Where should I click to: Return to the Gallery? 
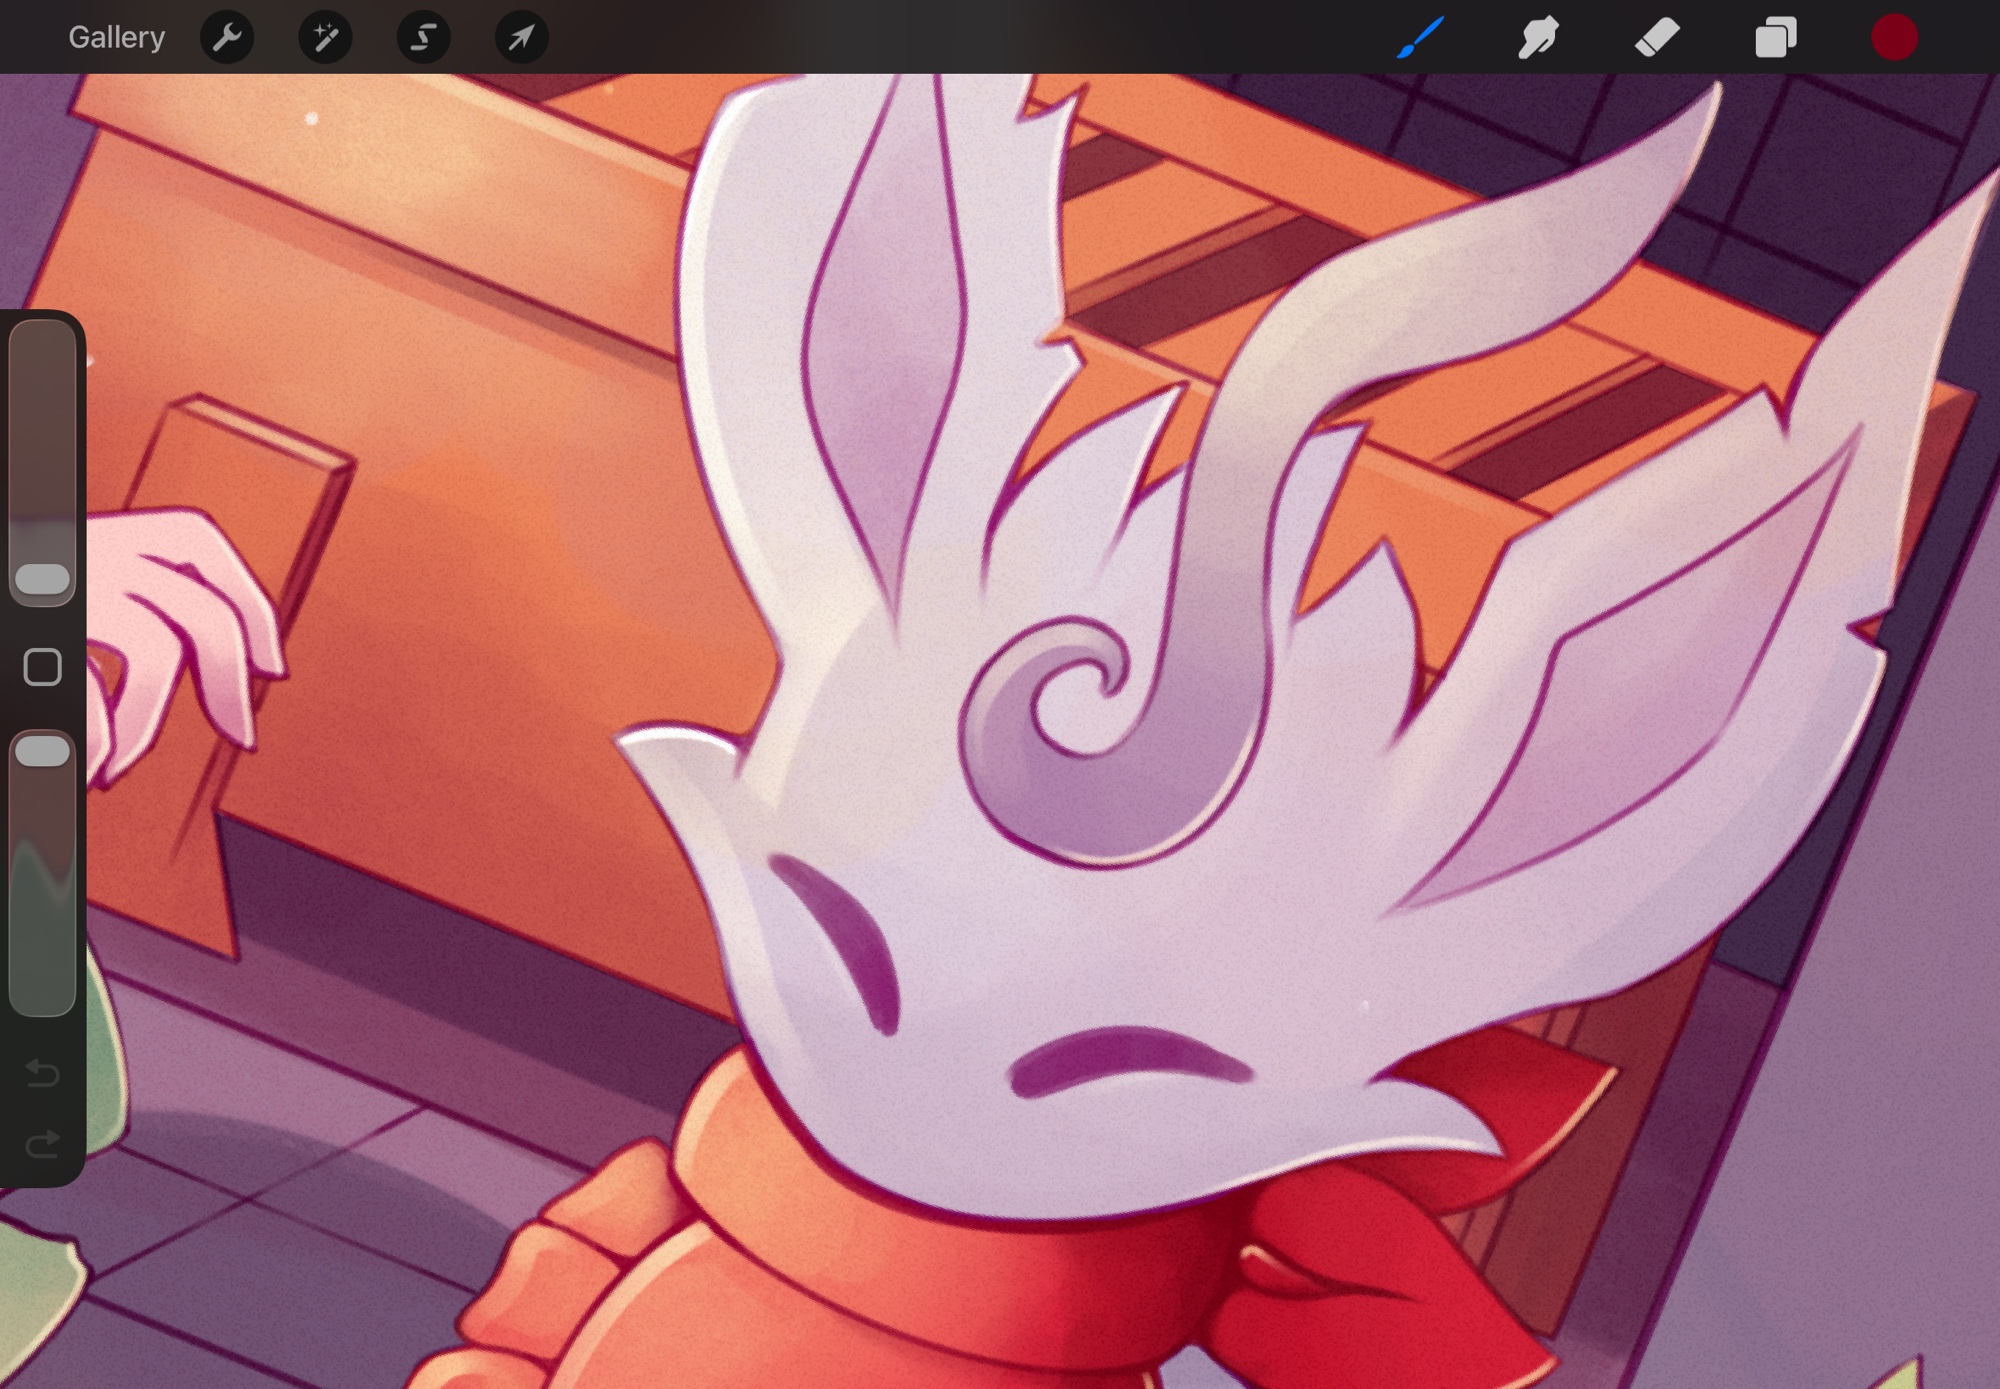pos(116,38)
